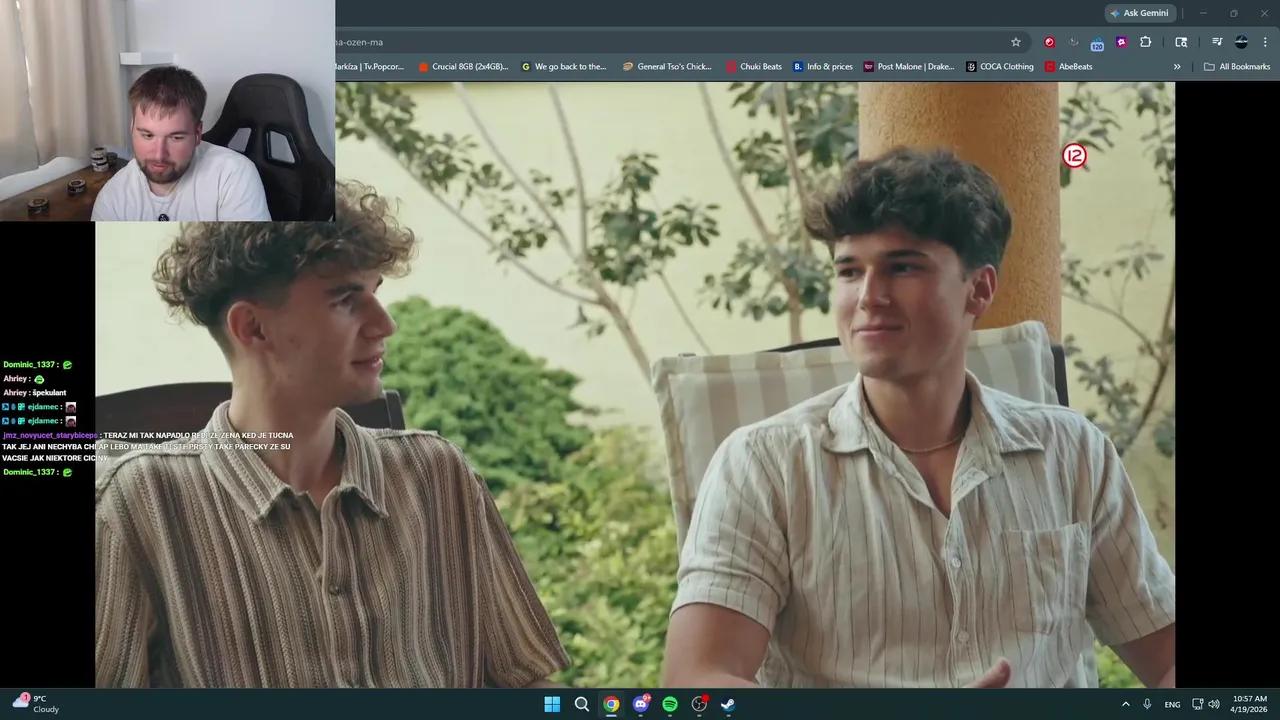The height and width of the screenshot is (720, 1280).
Task: Open the Chuki Beats bookmark
Action: click(754, 67)
